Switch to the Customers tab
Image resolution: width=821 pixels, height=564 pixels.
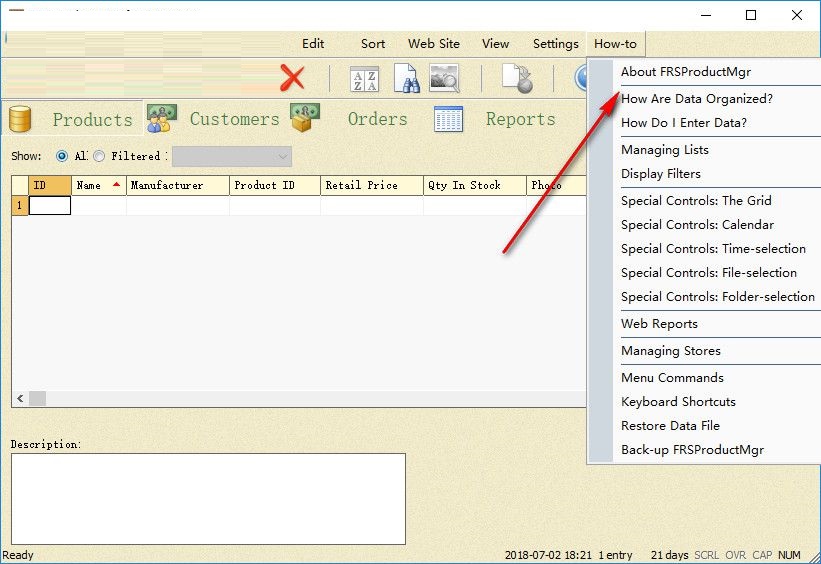213,119
